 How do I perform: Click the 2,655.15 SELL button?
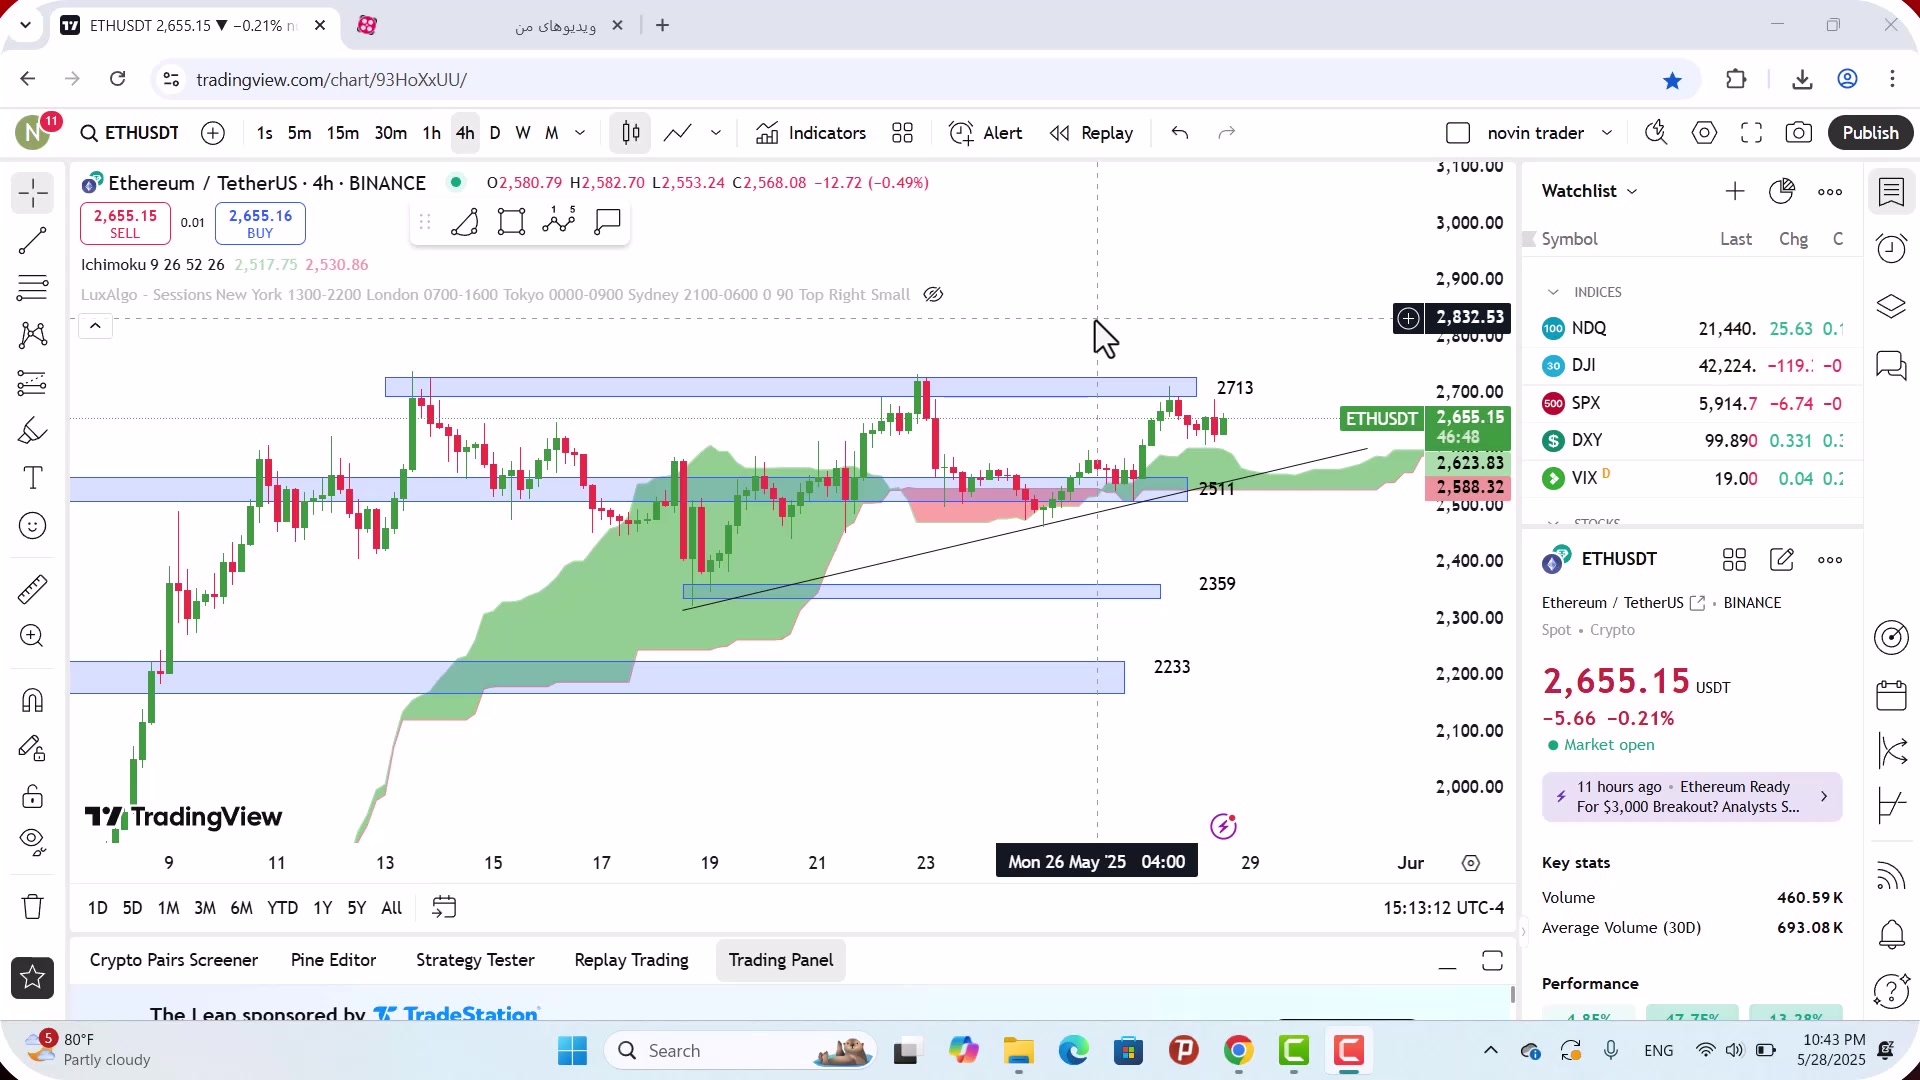(x=125, y=223)
